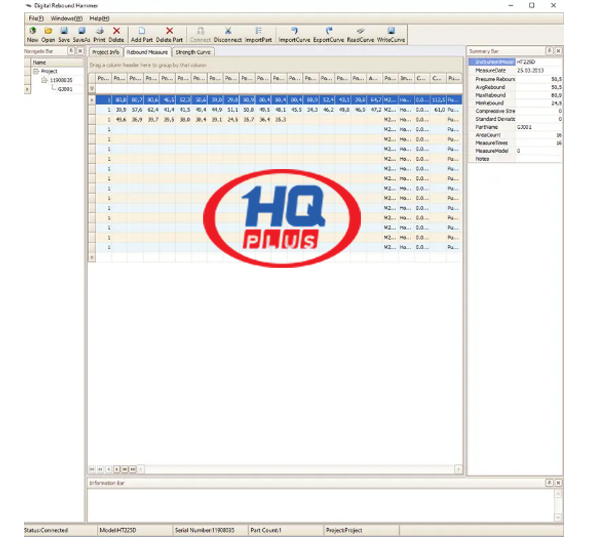Print the data with the Print icon
The height and width of the screenshot is (540, 600).
[99, 35]
